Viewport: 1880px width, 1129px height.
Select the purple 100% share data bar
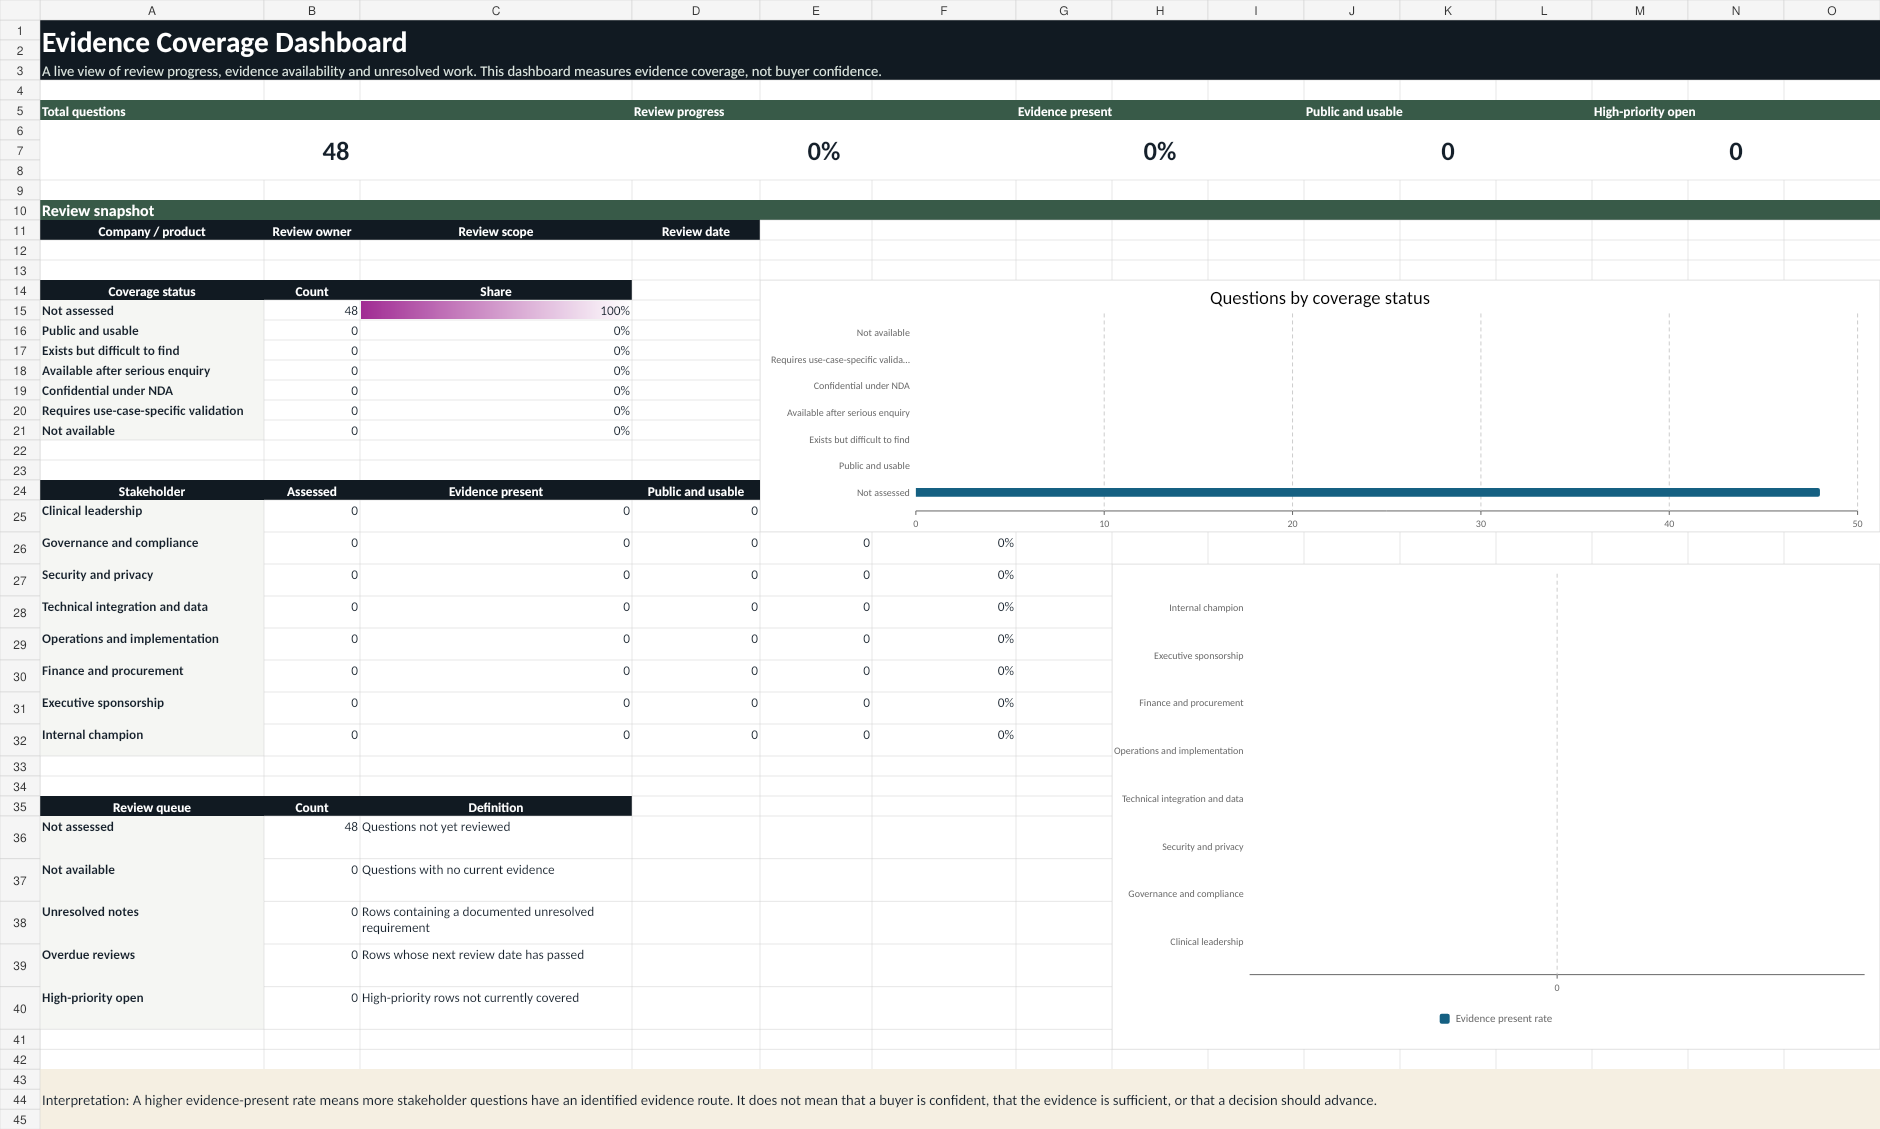[496, 311]
